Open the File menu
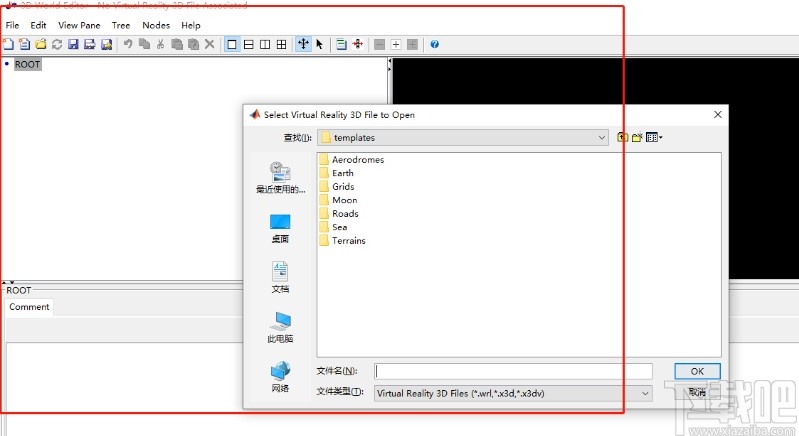This screenshot has height=436, width=799. pyautogui.click(x=12, y=25)
